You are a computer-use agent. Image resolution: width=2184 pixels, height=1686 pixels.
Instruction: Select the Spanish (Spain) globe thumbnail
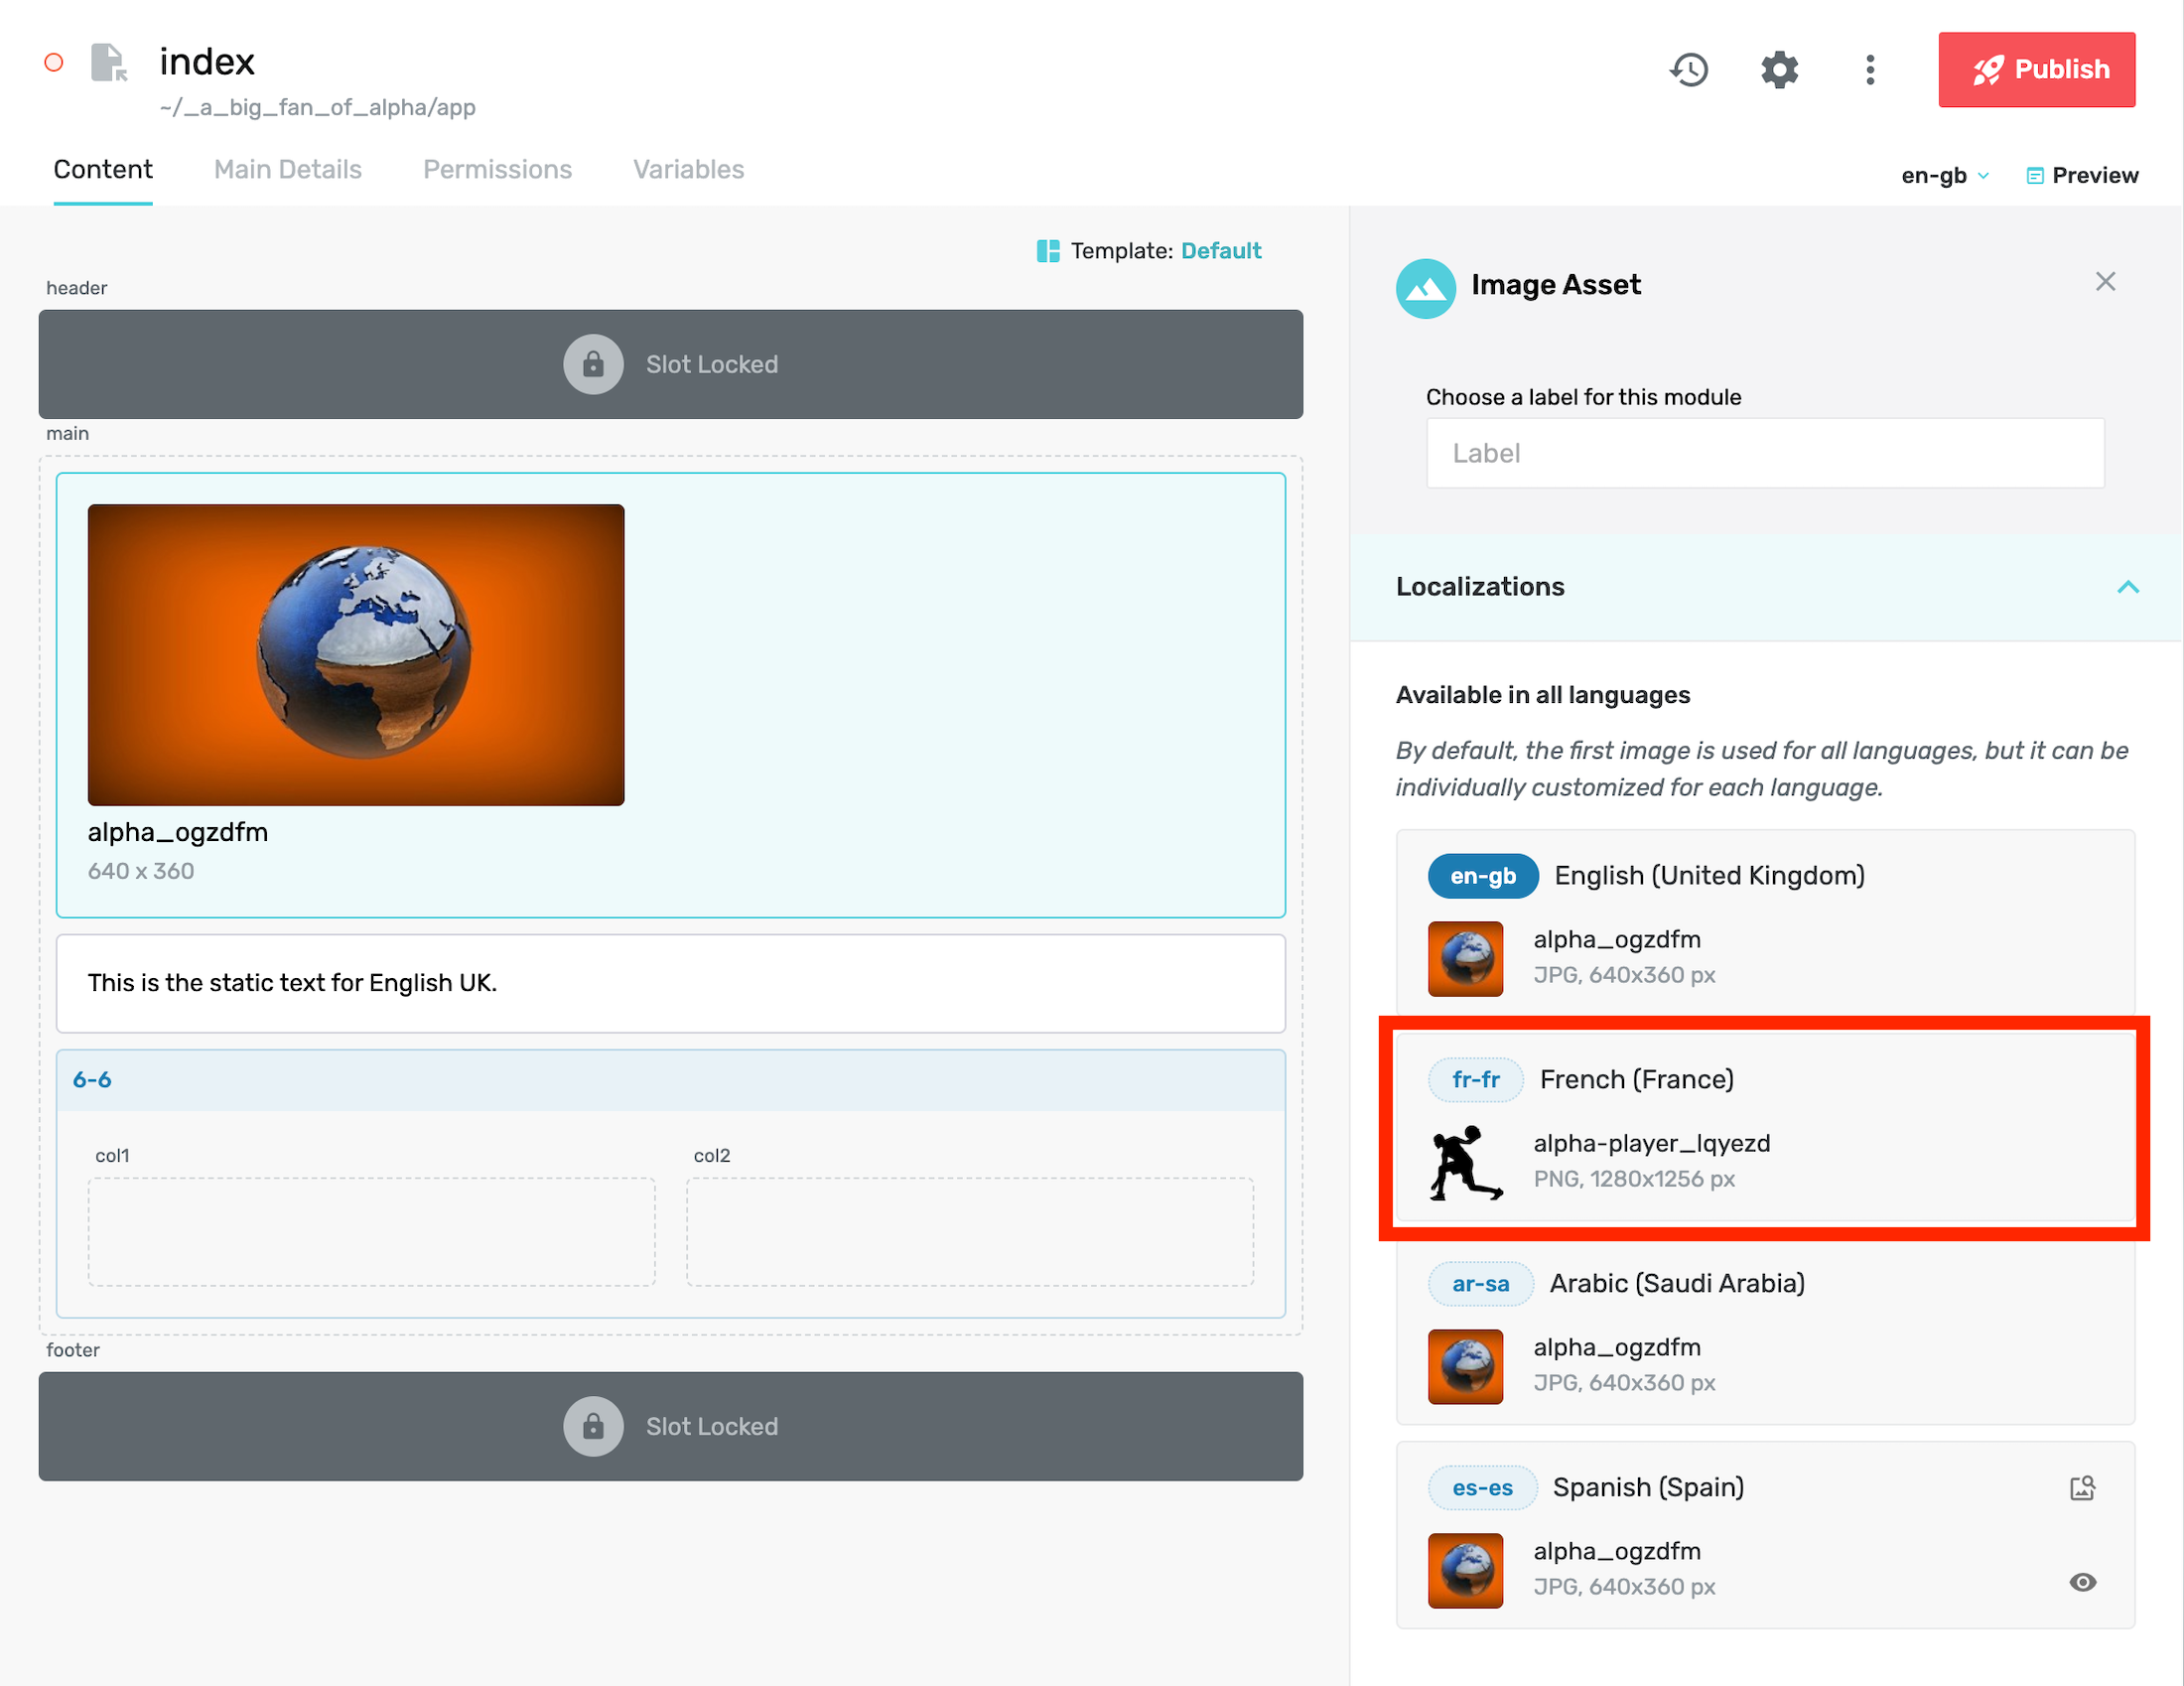1465,1570
